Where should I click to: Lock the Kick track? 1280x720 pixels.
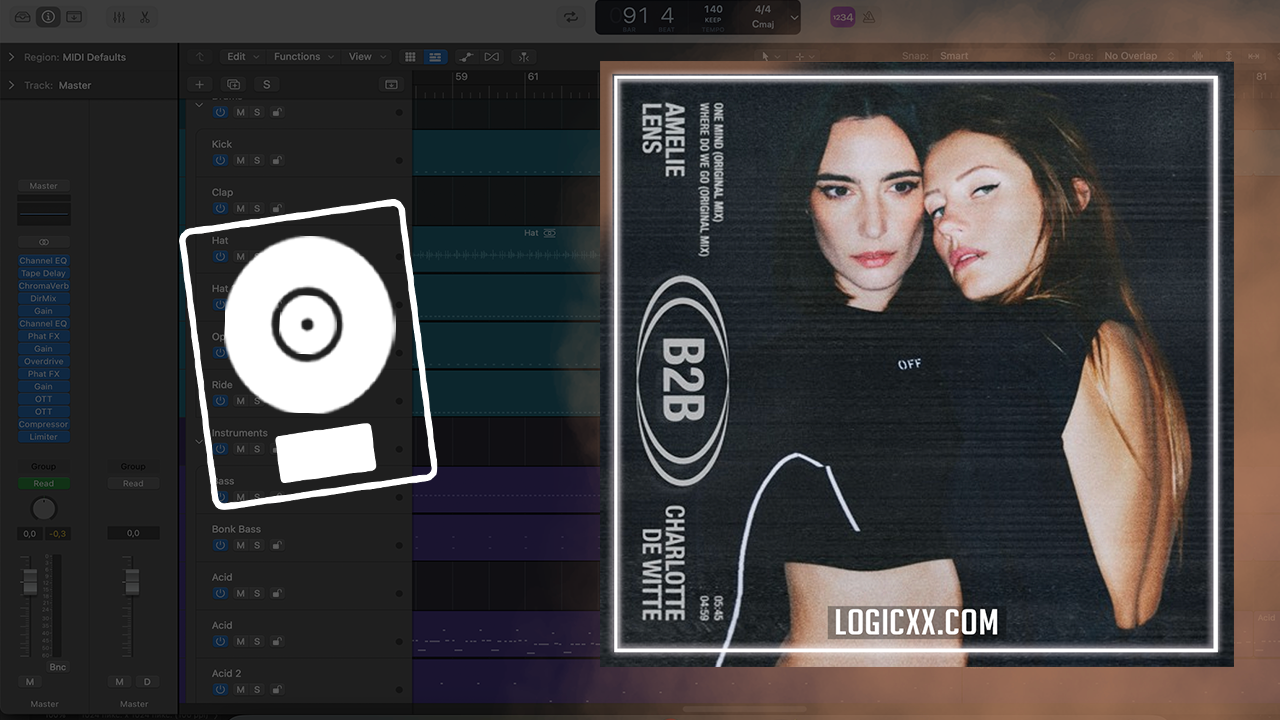(277, 160)
